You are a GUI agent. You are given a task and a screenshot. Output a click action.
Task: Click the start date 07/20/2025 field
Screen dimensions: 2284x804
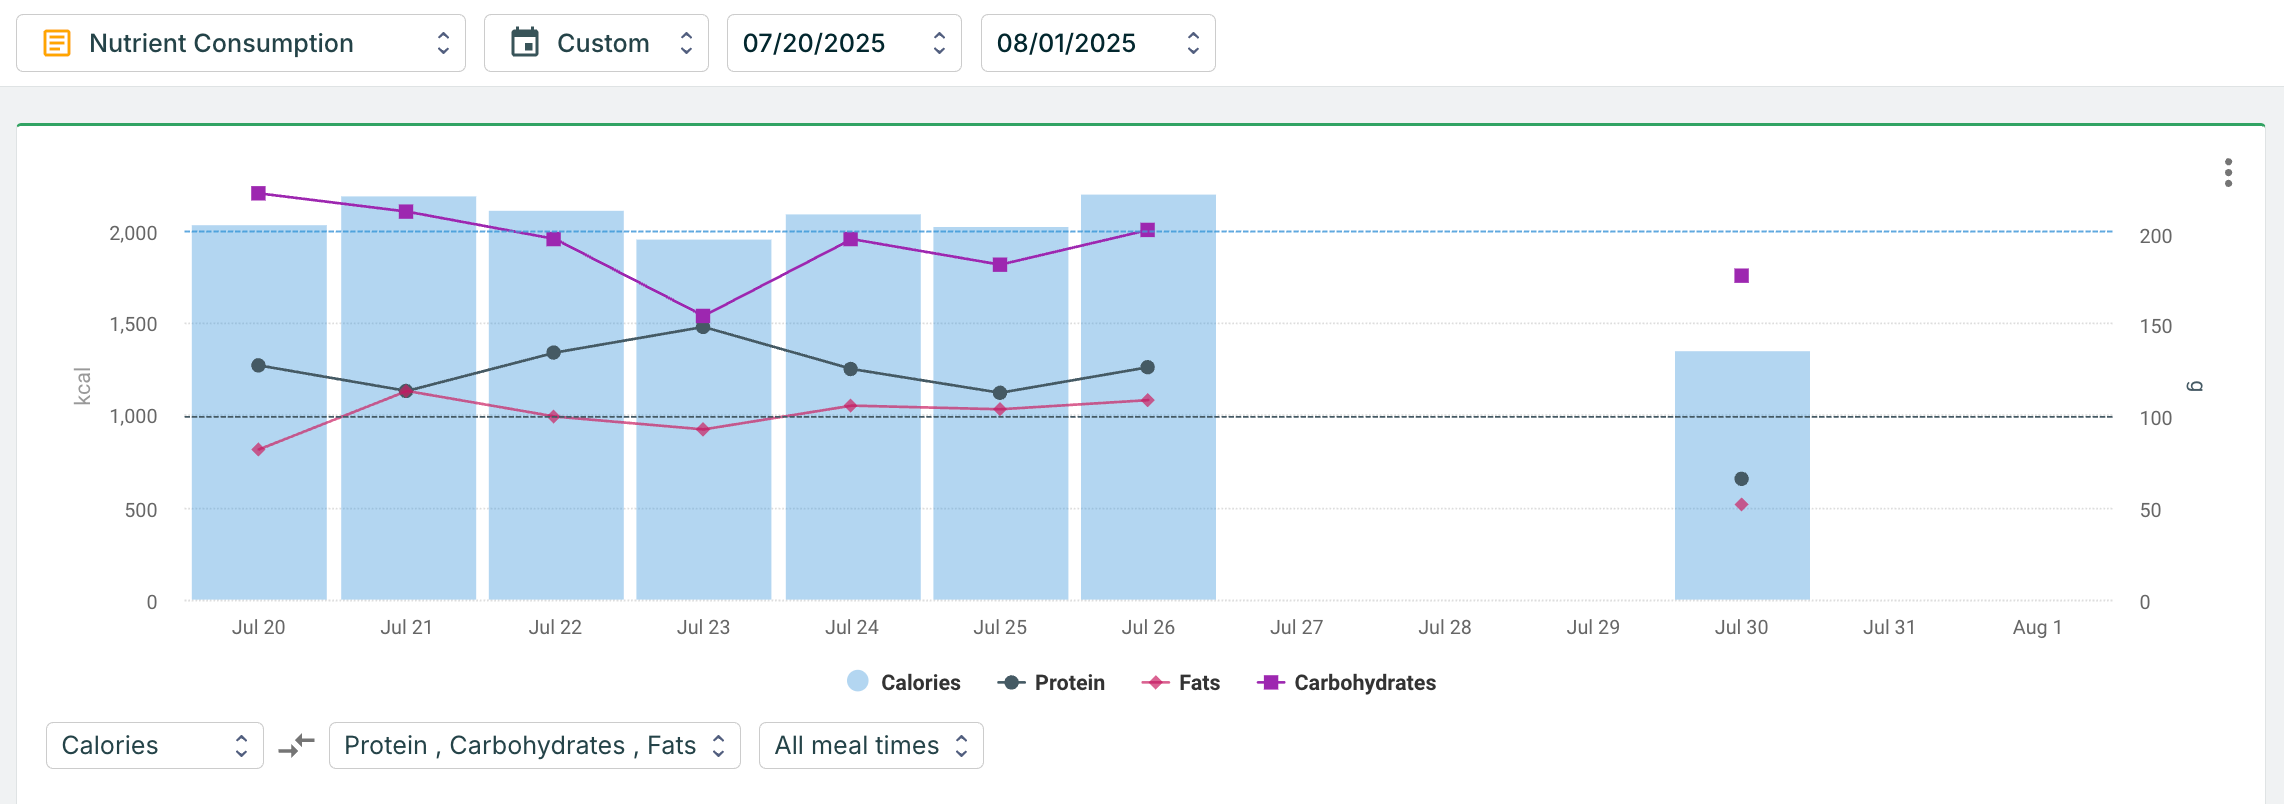[843, 43]
